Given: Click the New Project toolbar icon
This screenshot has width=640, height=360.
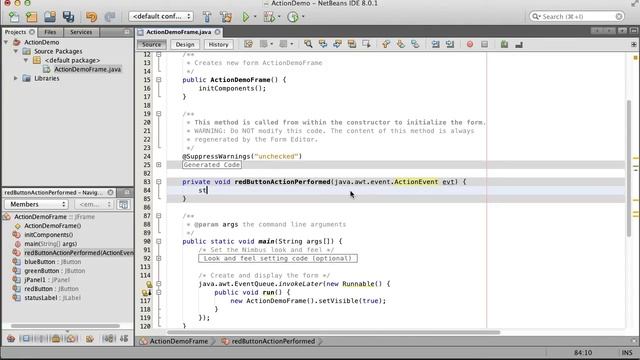Looking at the screenshot, I should click(x=31, y=17).
